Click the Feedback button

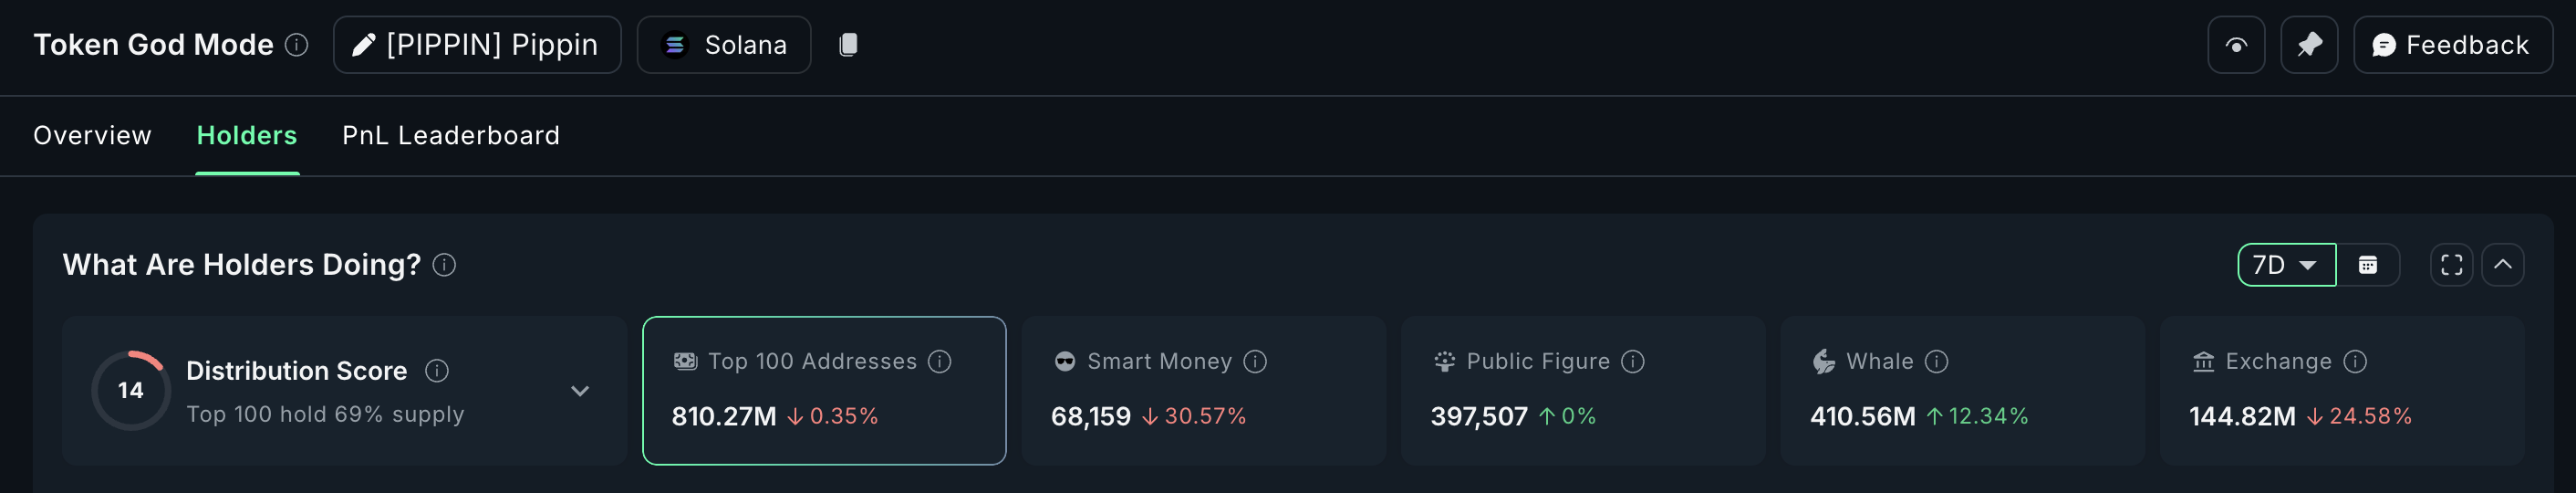click(2451, 45)
